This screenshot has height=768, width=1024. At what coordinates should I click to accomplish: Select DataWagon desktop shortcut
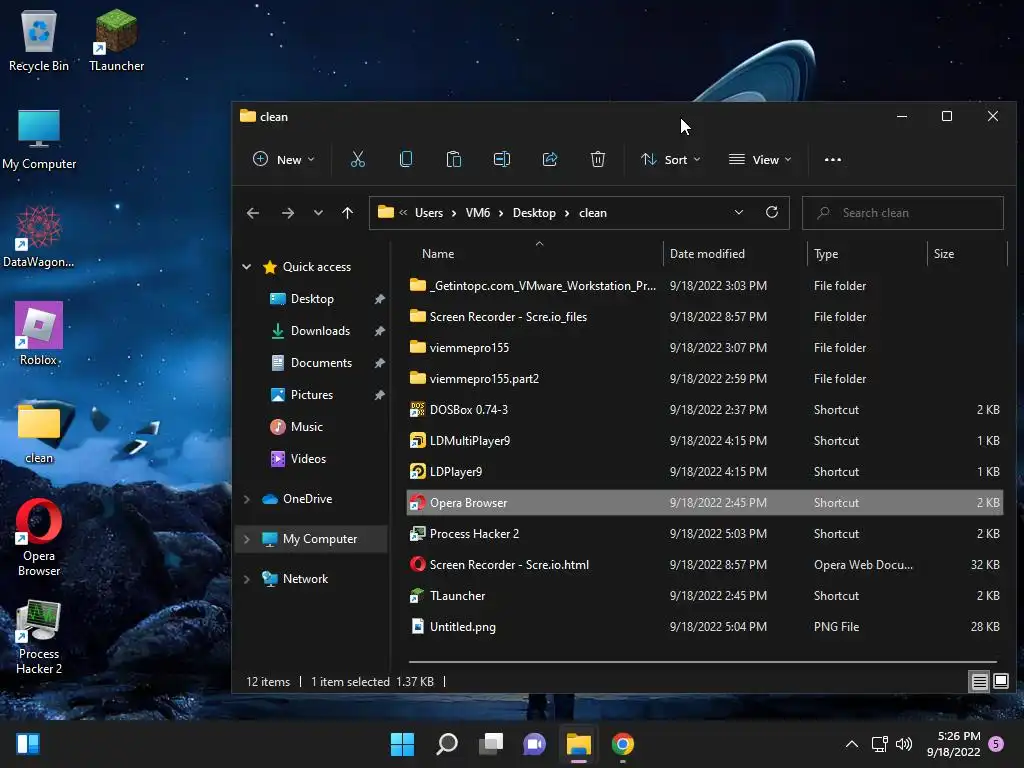point(39,236)
